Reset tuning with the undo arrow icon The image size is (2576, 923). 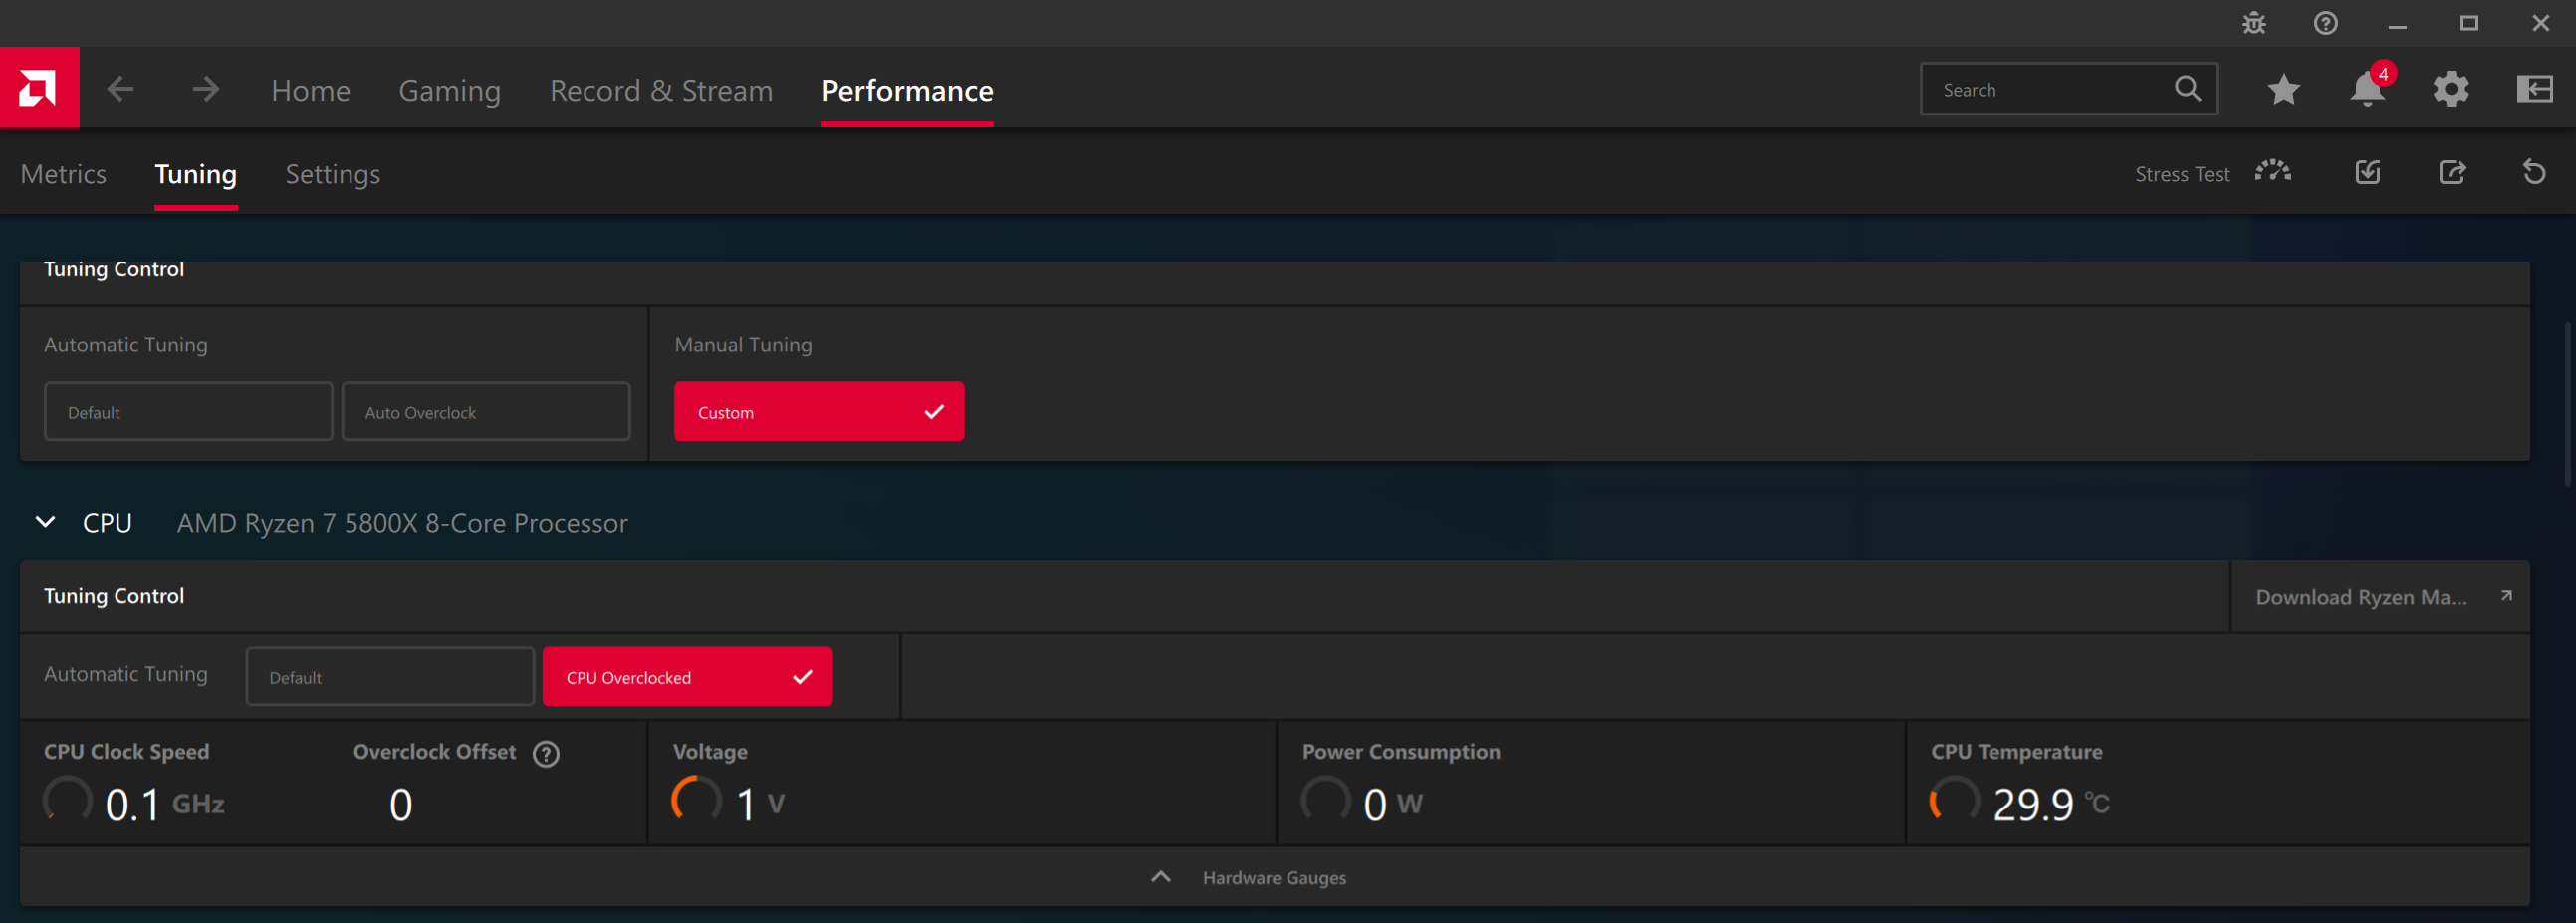2534,172
